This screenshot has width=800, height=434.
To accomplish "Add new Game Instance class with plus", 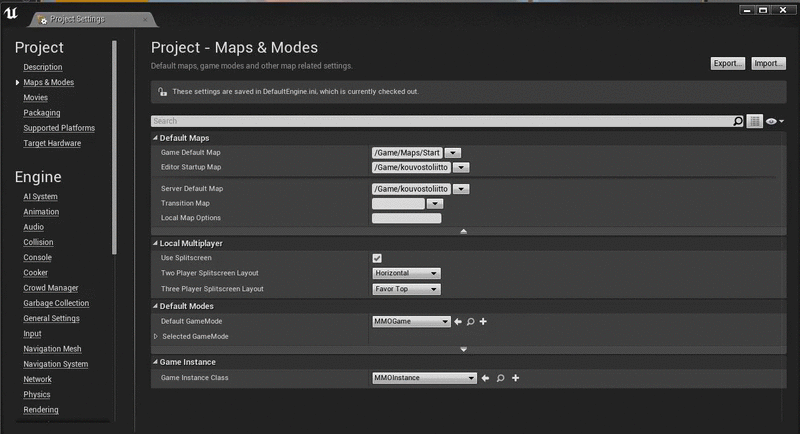I will click(515, 378).
